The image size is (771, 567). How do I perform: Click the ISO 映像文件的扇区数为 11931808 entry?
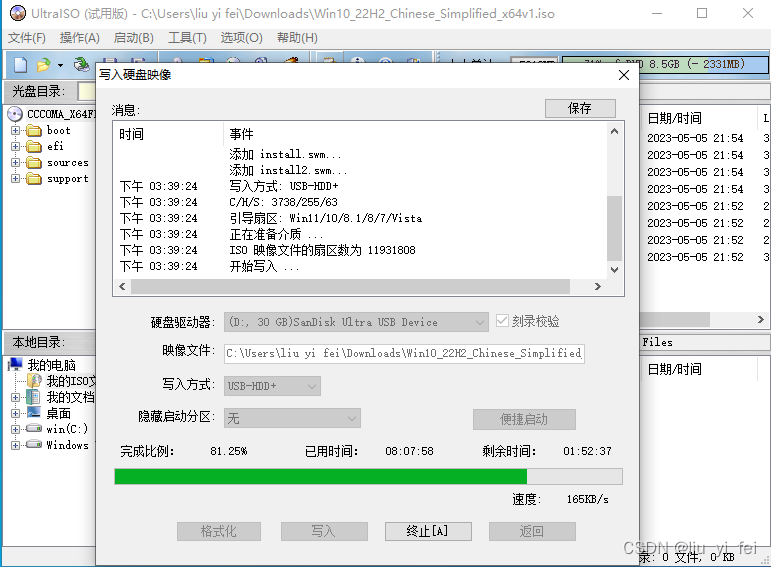pyautogui.click(x=323, y=250)
